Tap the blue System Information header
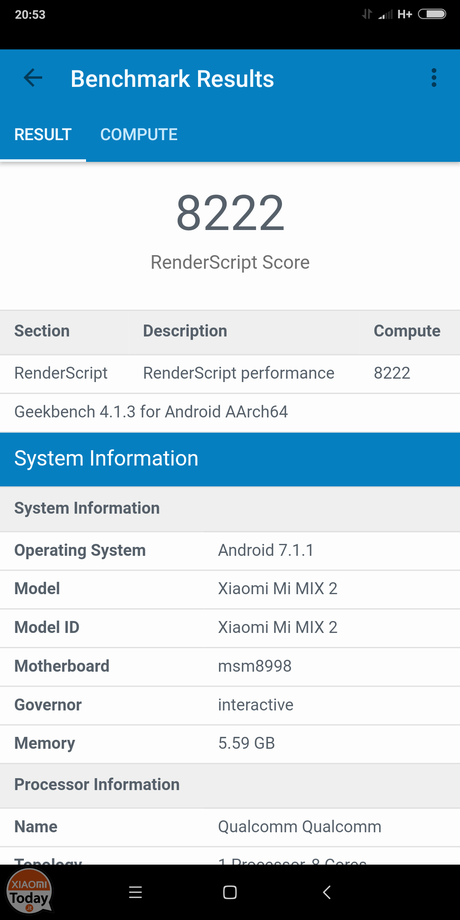Viewport: 460px width, 920px height. [230, 459]
